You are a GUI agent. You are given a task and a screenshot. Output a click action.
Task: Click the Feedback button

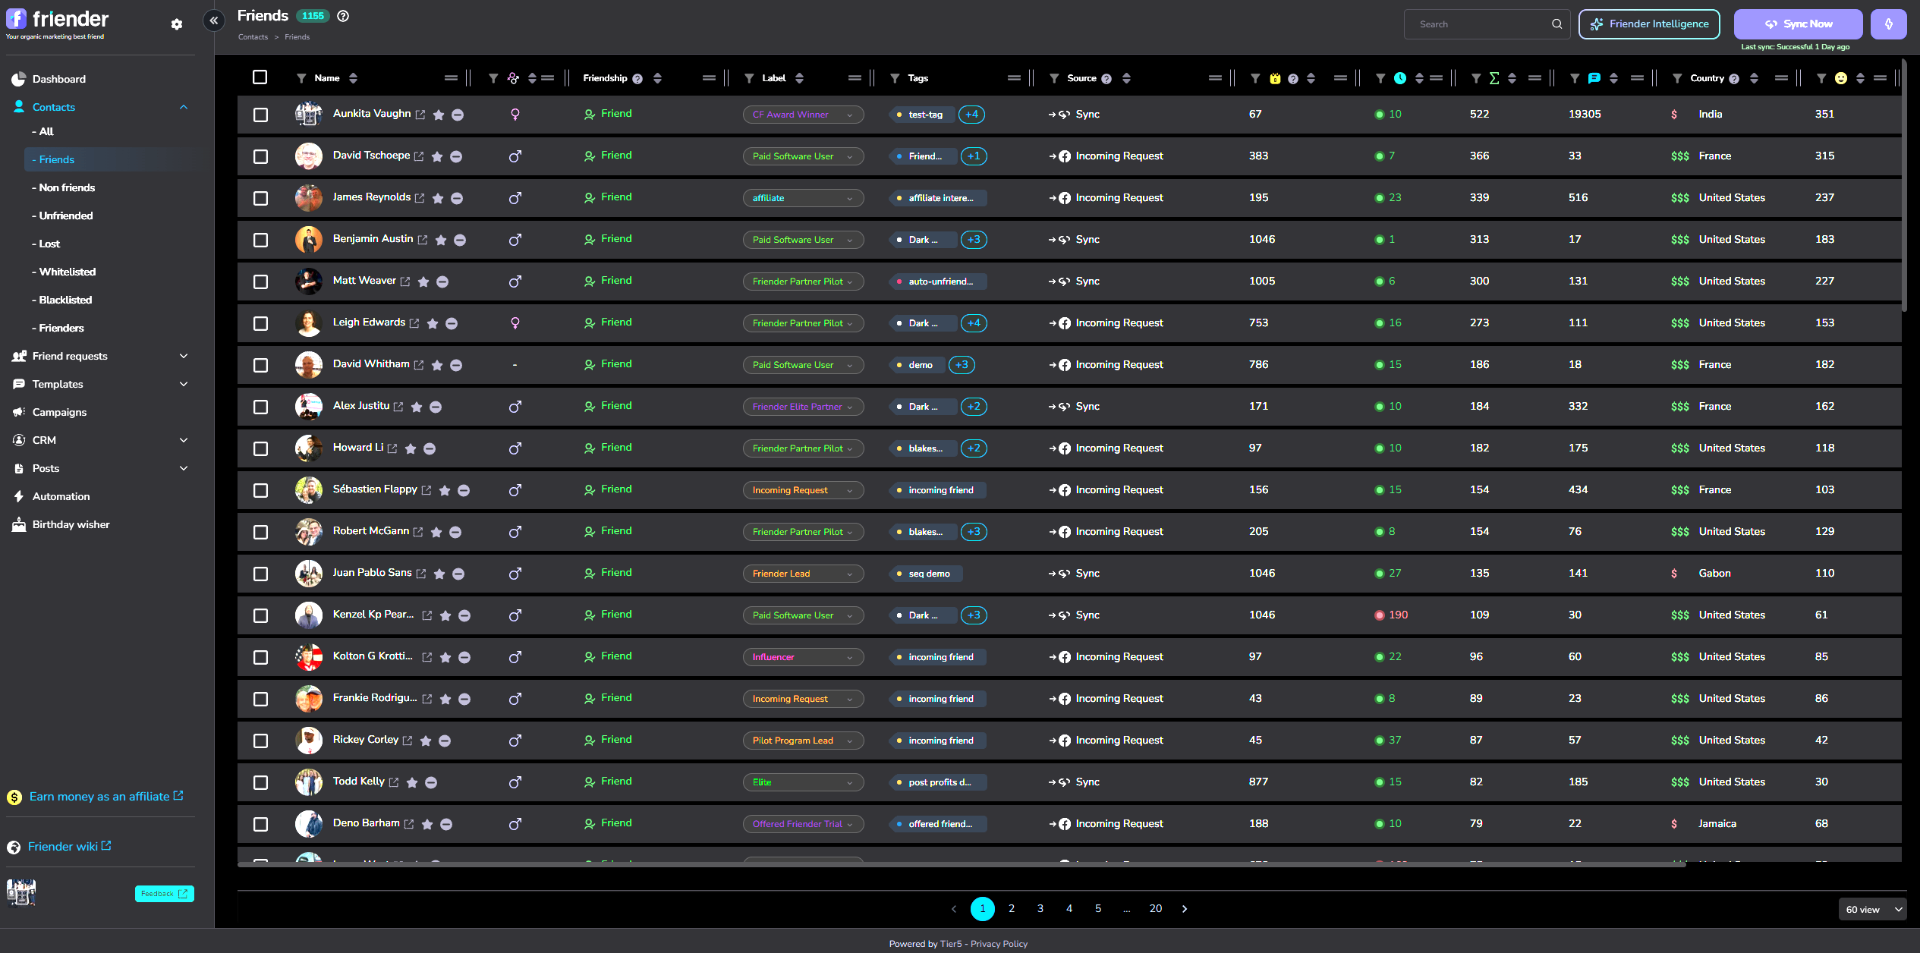point(164,894)
